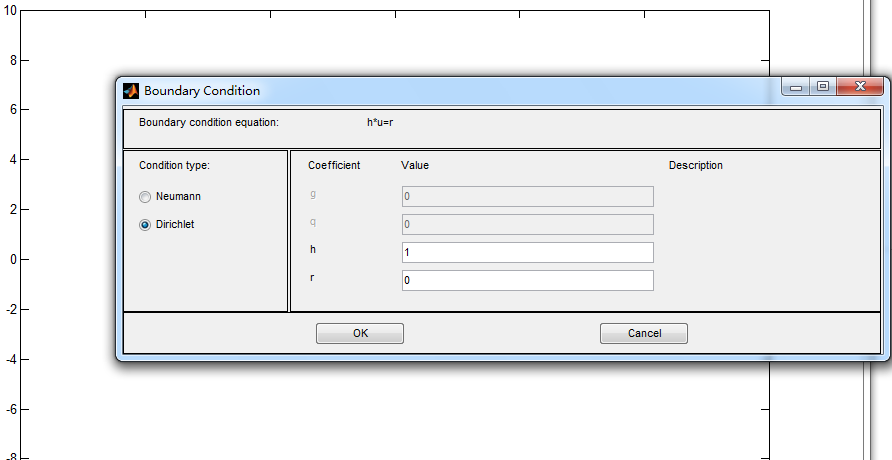The width and height of the screenshot is (892, 460).
Task: Click the disabled q value field
Action: tap(527, 224)
